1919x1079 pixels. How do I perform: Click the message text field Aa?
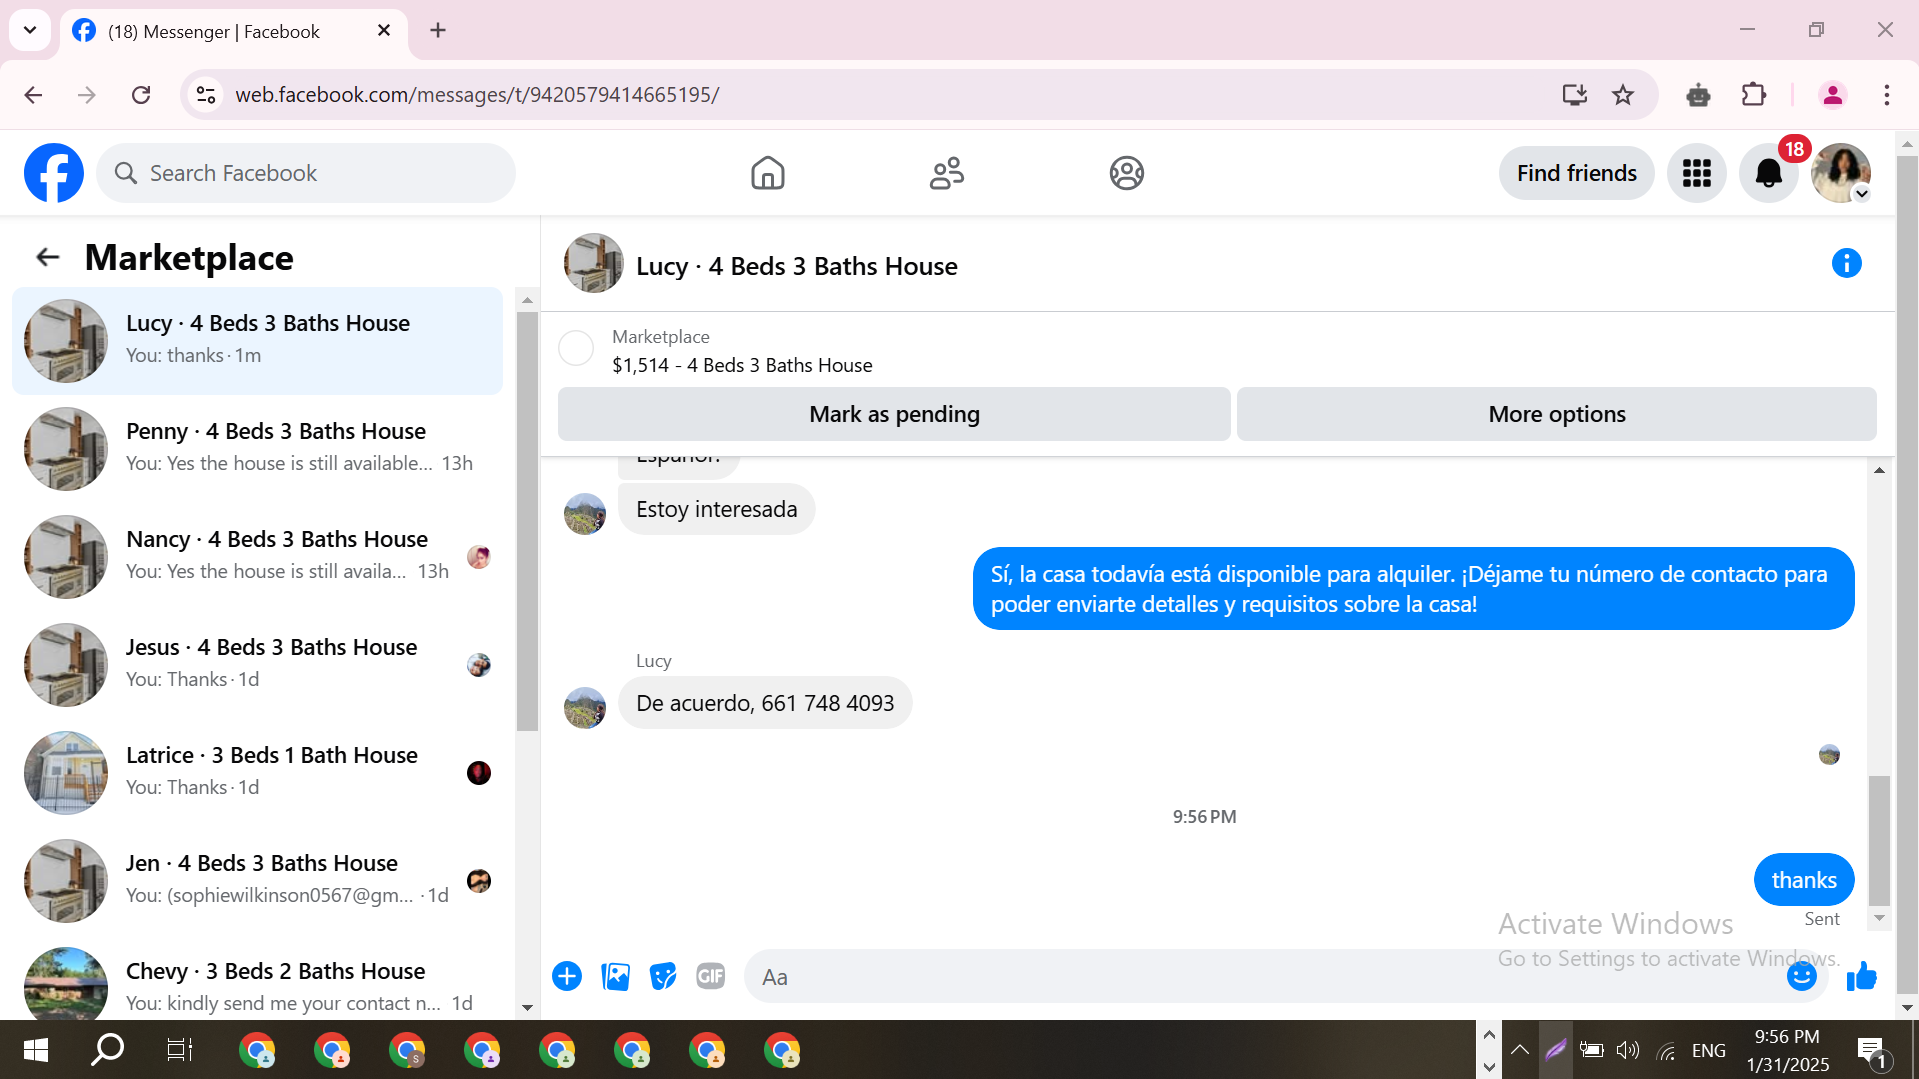1265,977
